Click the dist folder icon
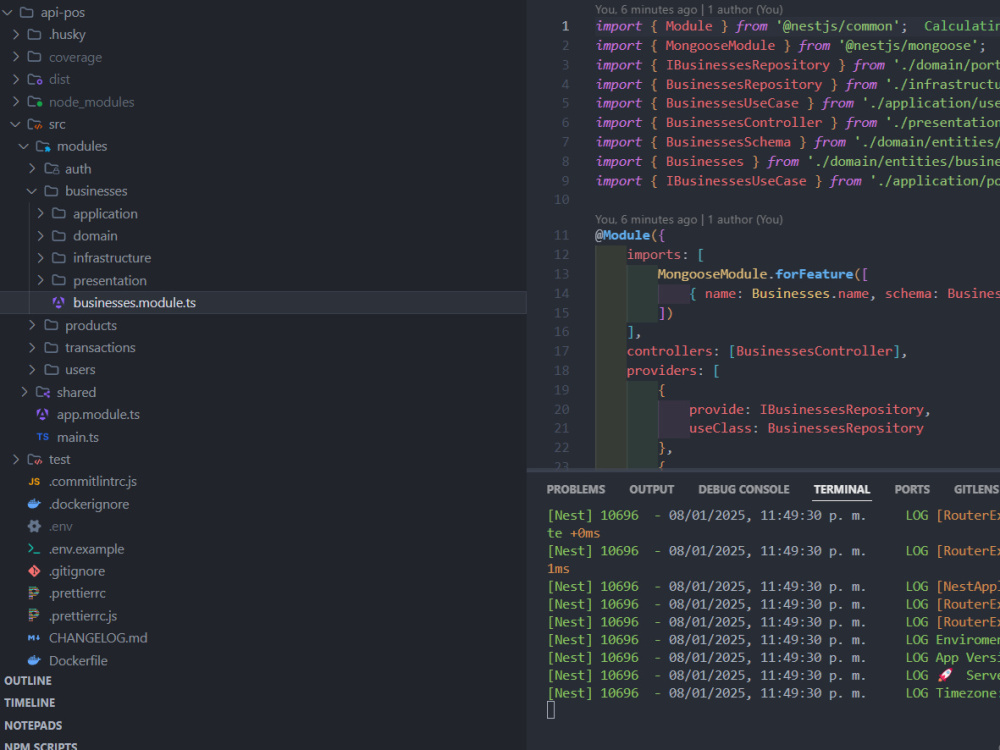1000x750 pixels. 34,79
